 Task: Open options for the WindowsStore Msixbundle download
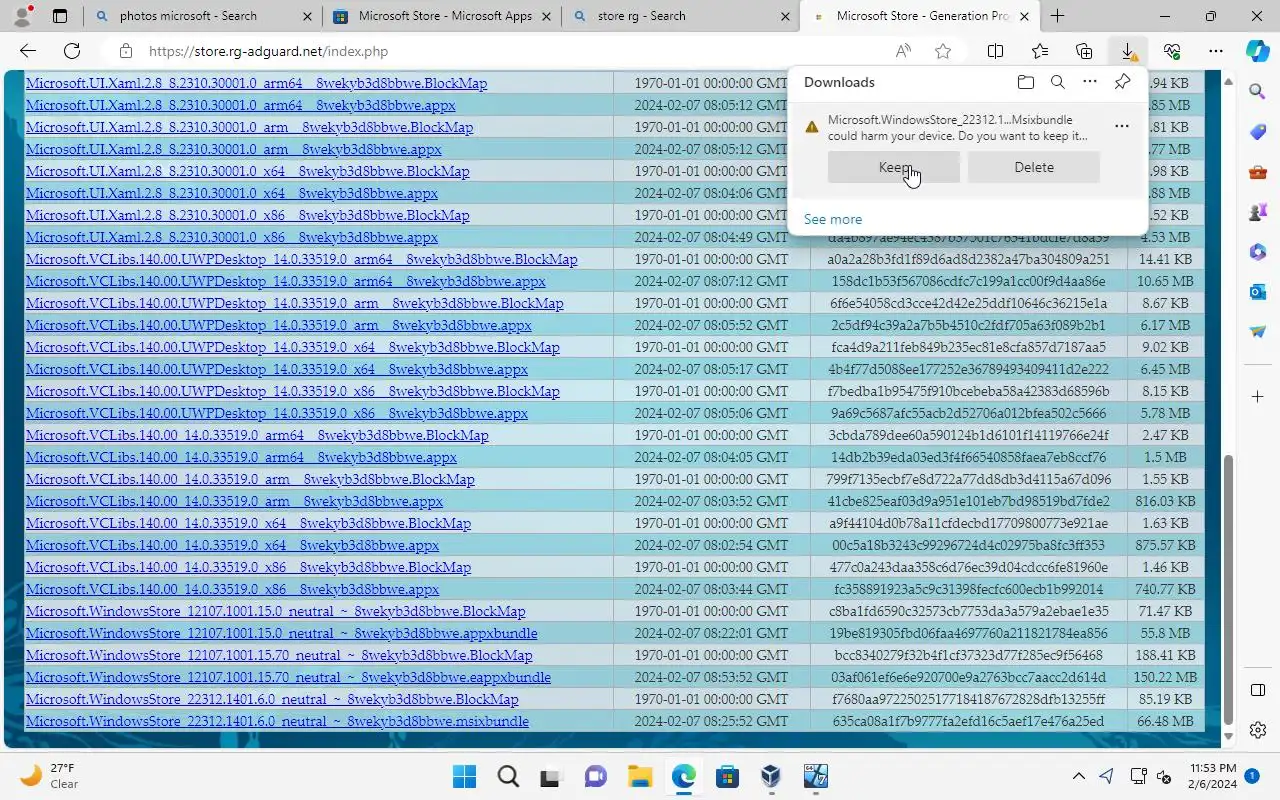(x=1122, y=126)
